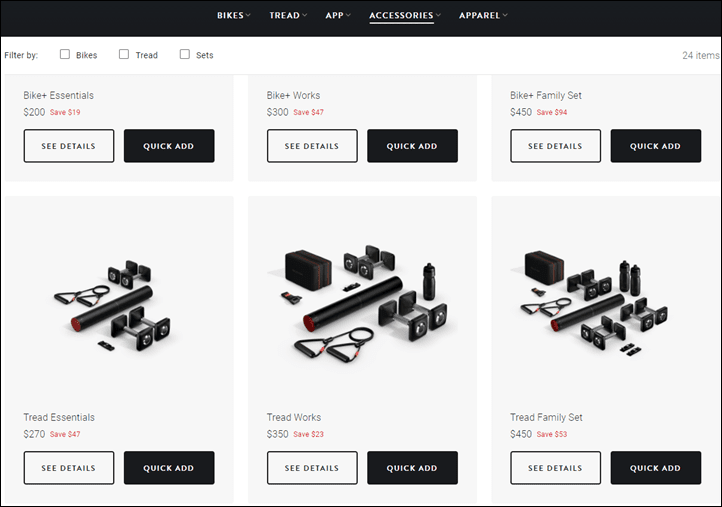Open the Accessories navigation menu

(x=401, y=15)
